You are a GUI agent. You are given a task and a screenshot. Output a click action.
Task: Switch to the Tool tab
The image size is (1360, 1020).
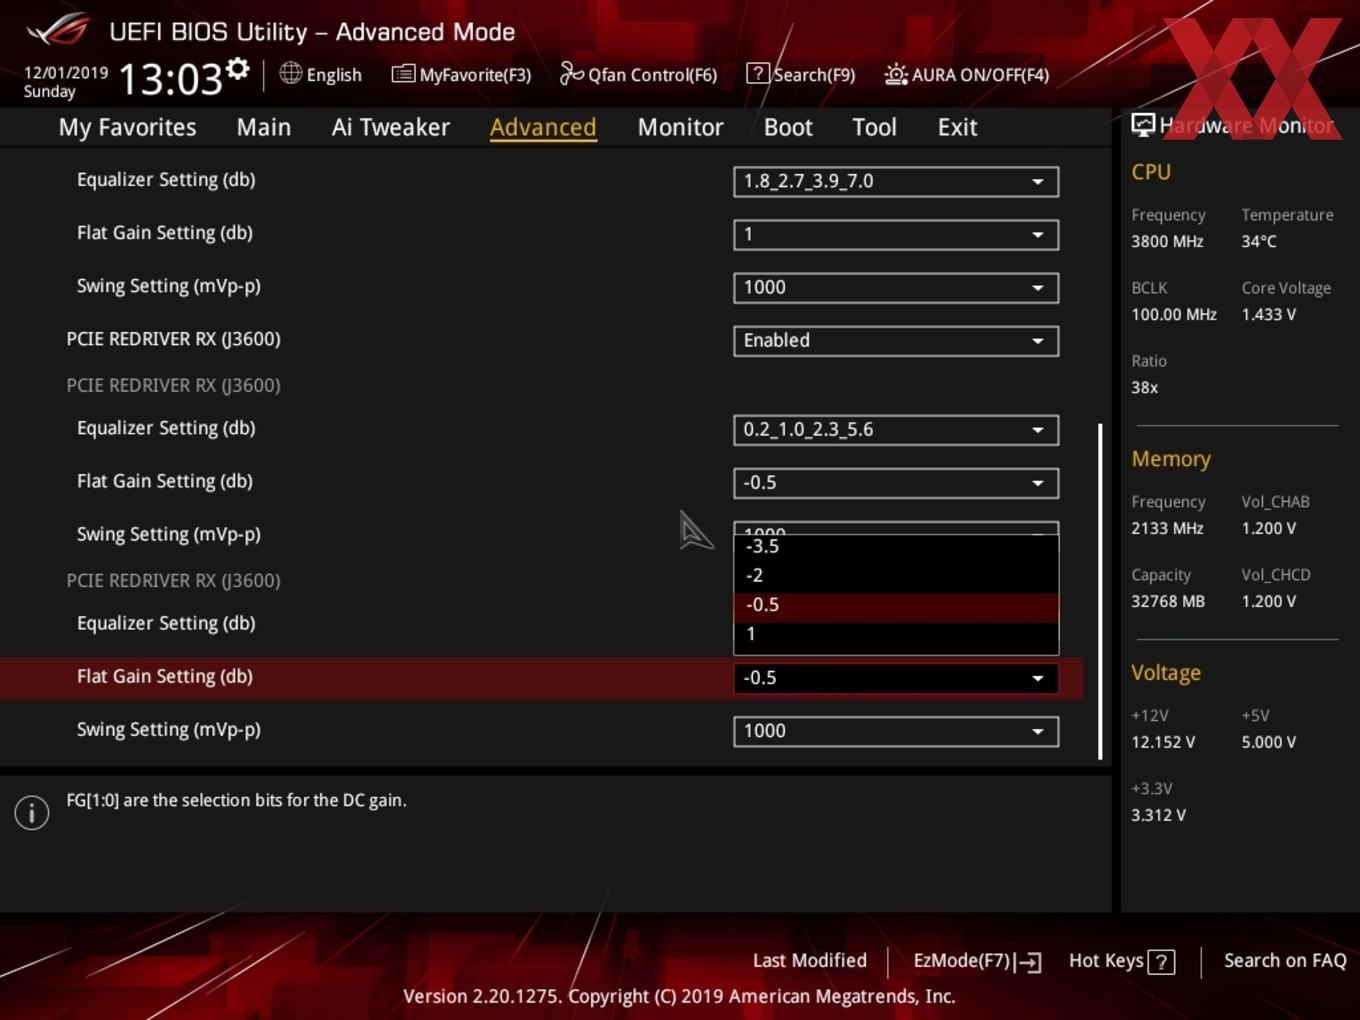pos(874,127)
